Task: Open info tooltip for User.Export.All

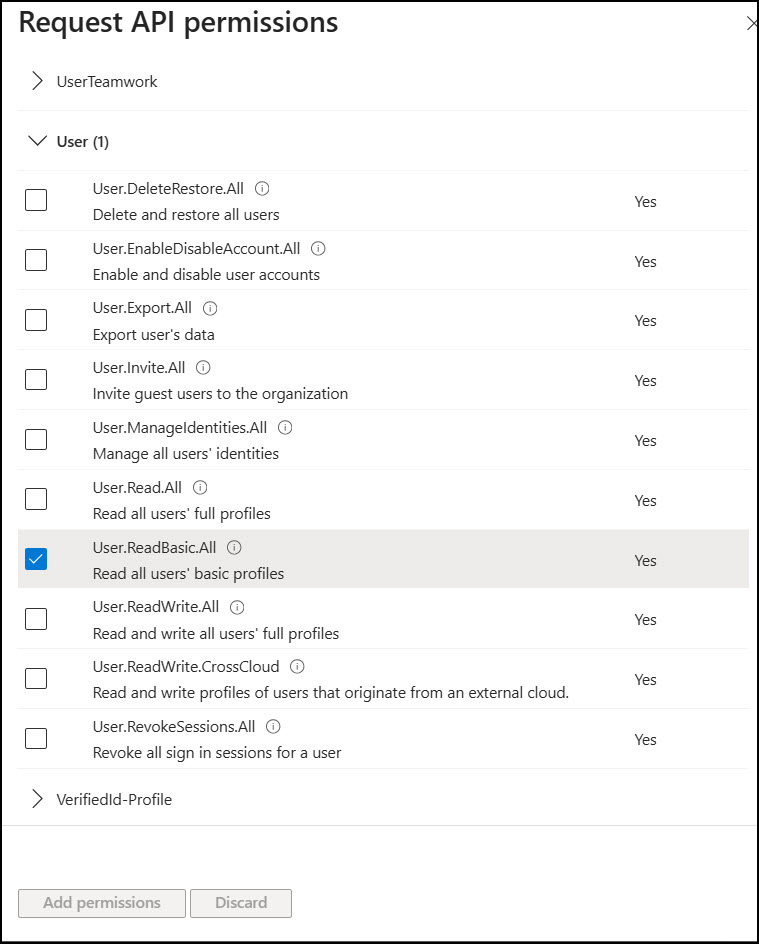Action: tap(210, 308)
